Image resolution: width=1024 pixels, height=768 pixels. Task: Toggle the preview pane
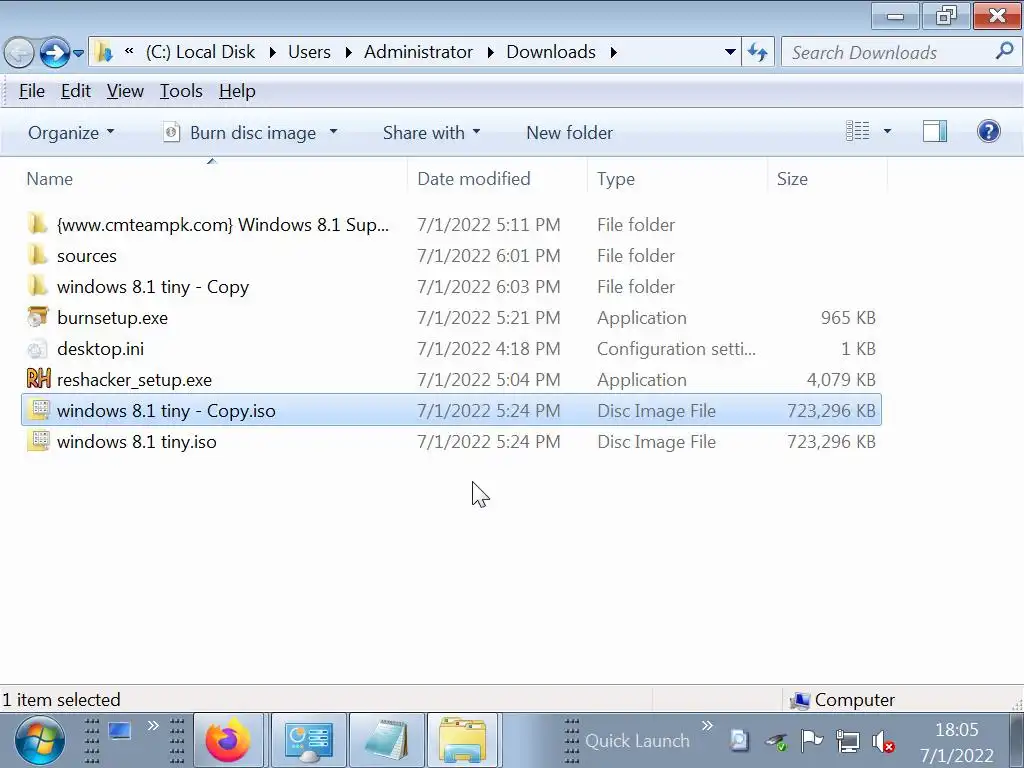(x=935, y=131)
